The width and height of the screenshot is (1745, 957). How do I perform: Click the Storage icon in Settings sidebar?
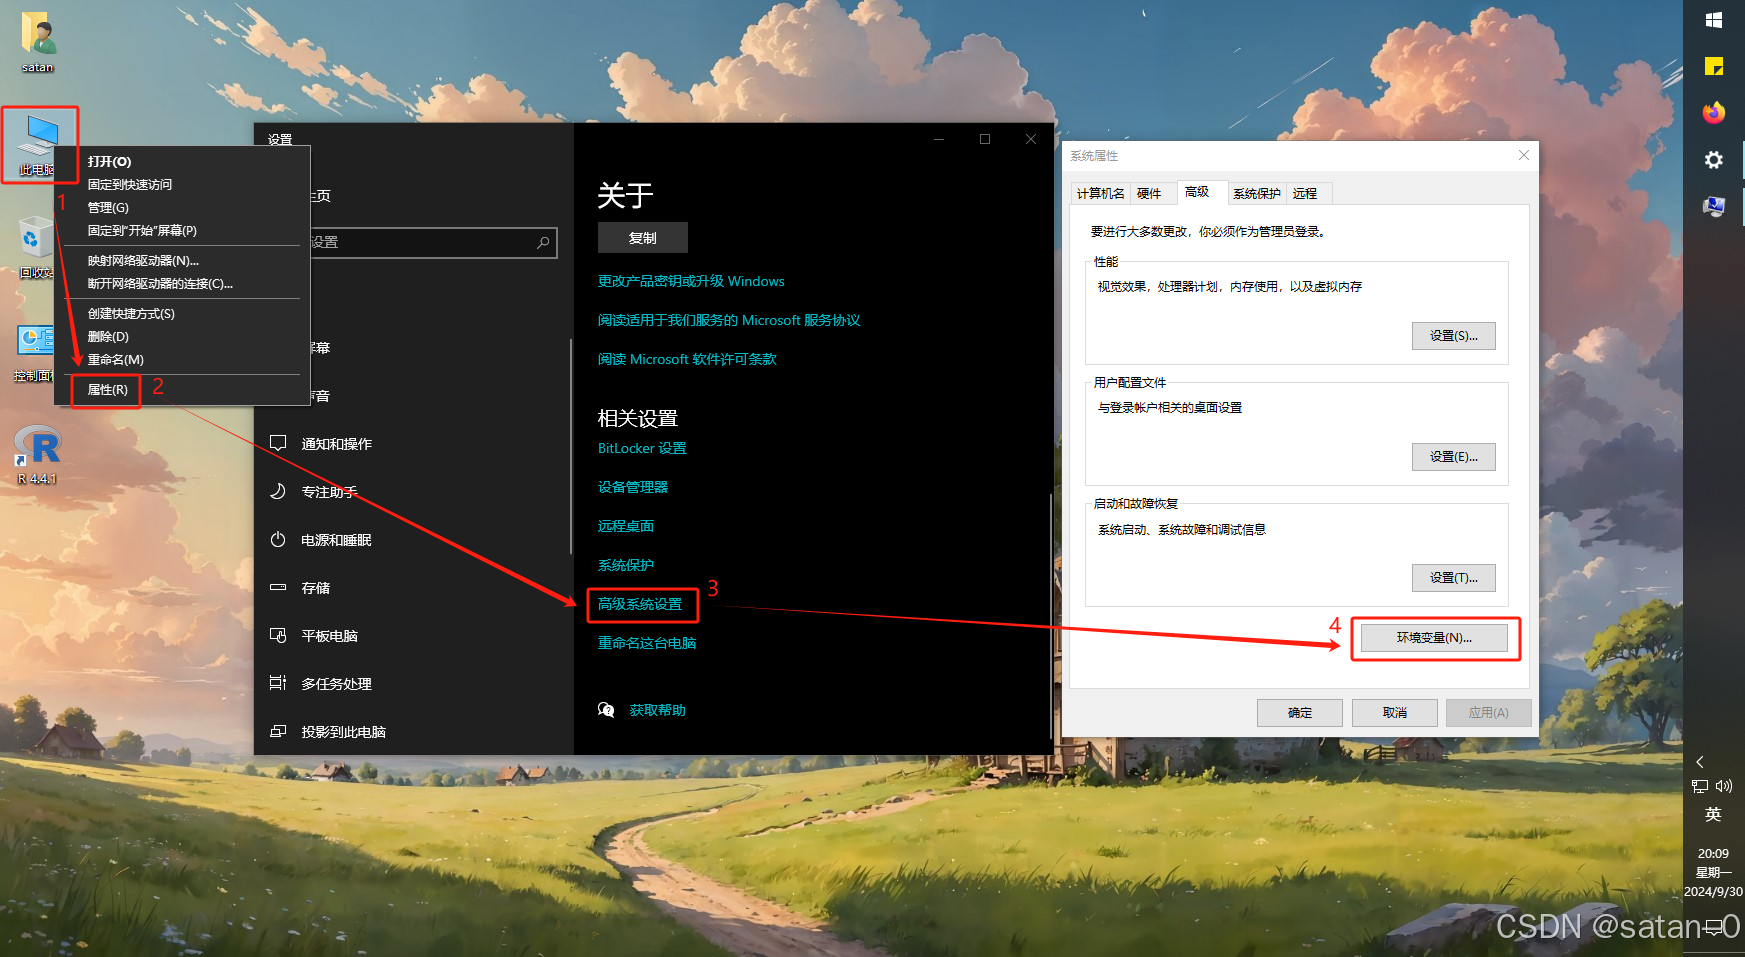click(x=278, y=587)
